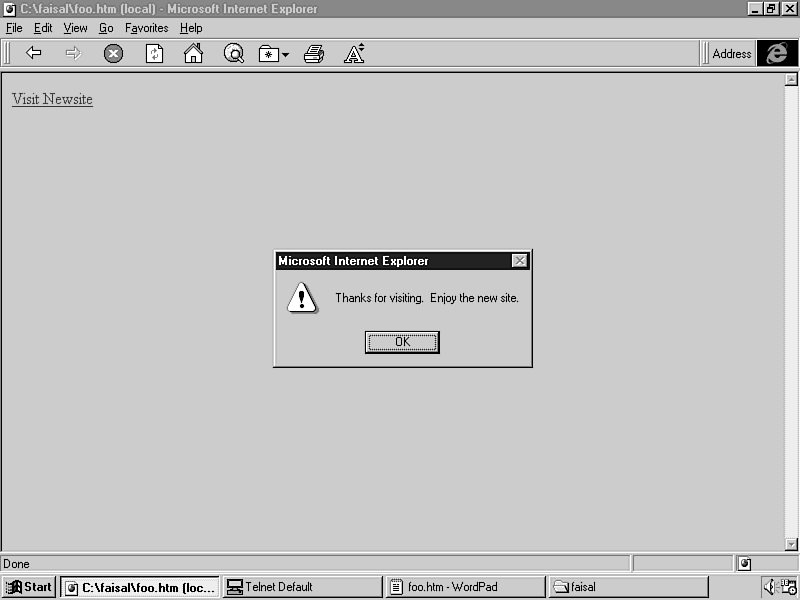The image size is (800, 600).
Task: Click the Font size icon
Action: coord(354,53)
